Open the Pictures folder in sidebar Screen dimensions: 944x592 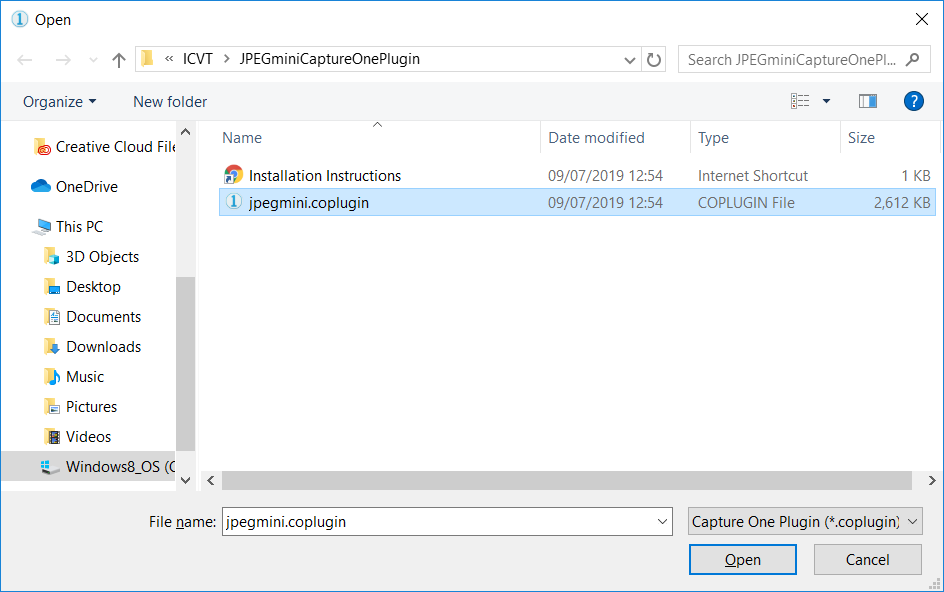[x=92, y=407]
